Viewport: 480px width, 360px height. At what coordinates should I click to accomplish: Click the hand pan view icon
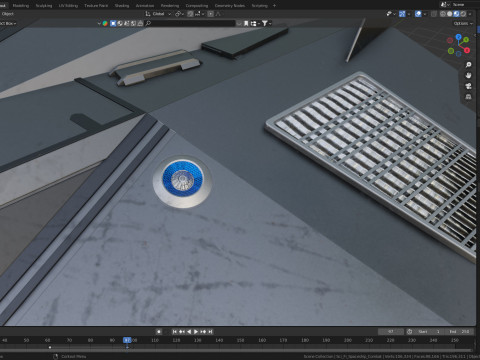click(469, 75)
